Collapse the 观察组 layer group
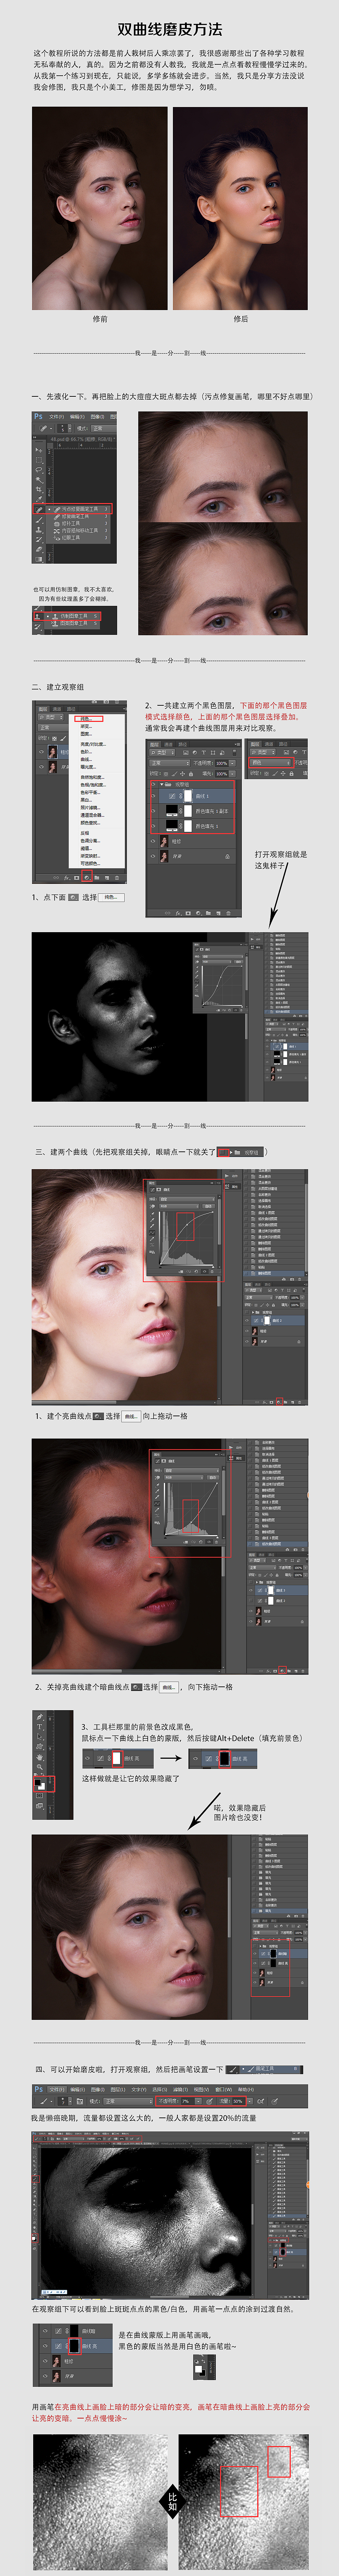This screenshot has width=339, height=2576. pyautogui.click(x=162, y=785)
